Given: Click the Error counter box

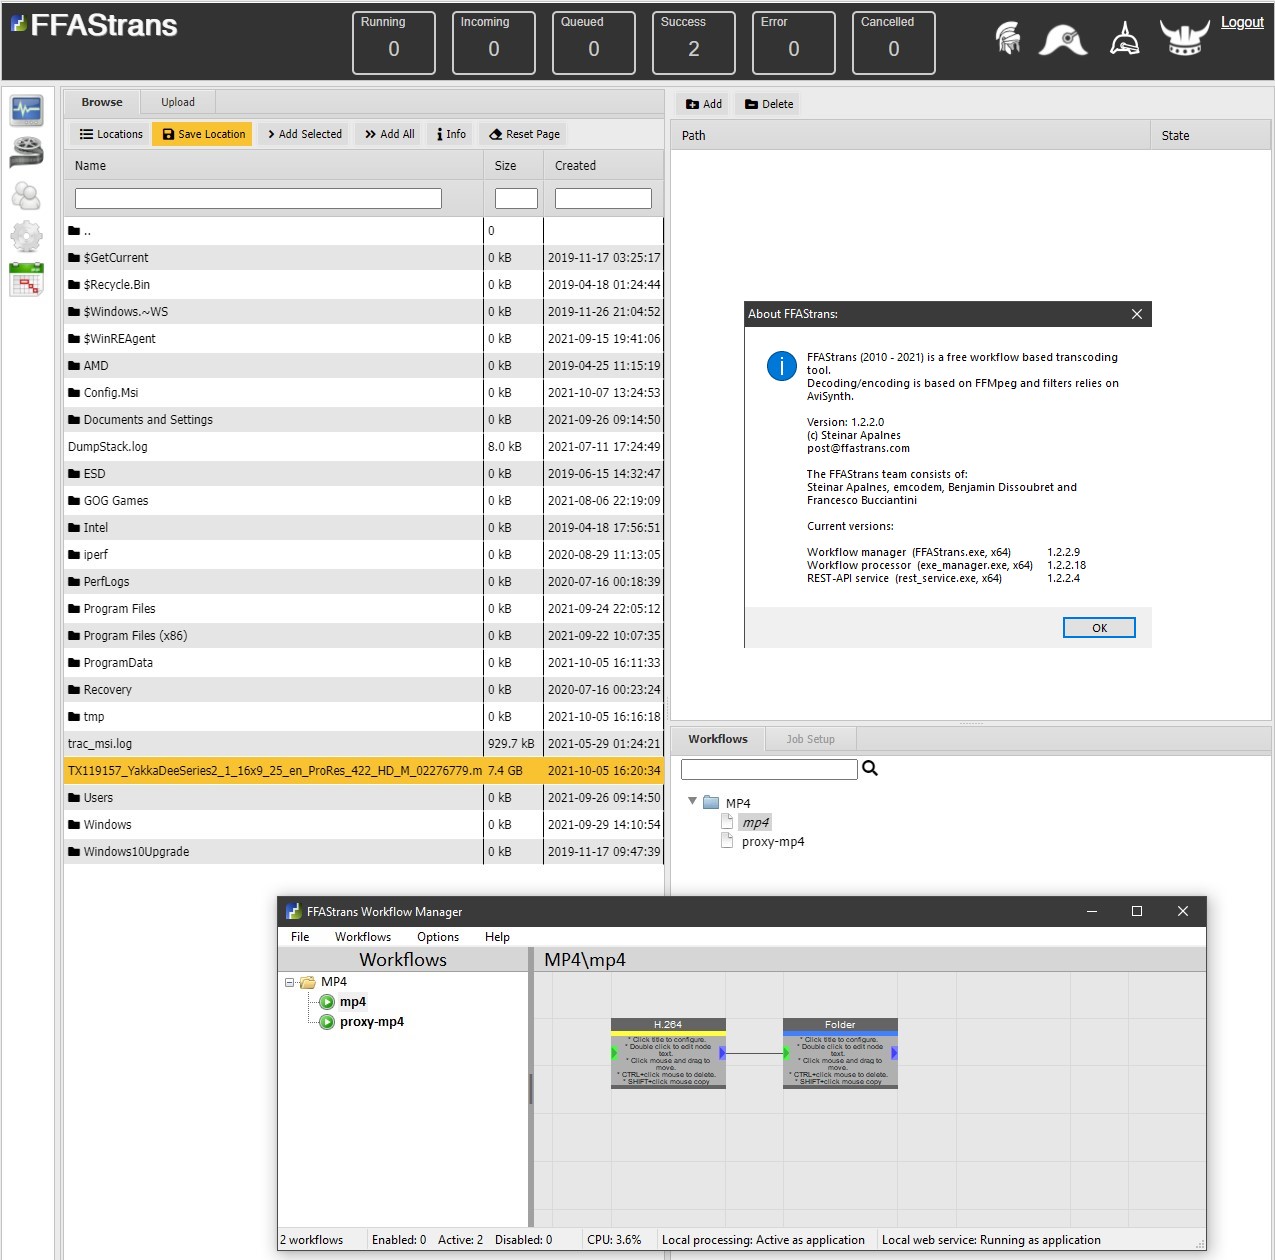Looking at the screenshot, I should coord(794,43).
